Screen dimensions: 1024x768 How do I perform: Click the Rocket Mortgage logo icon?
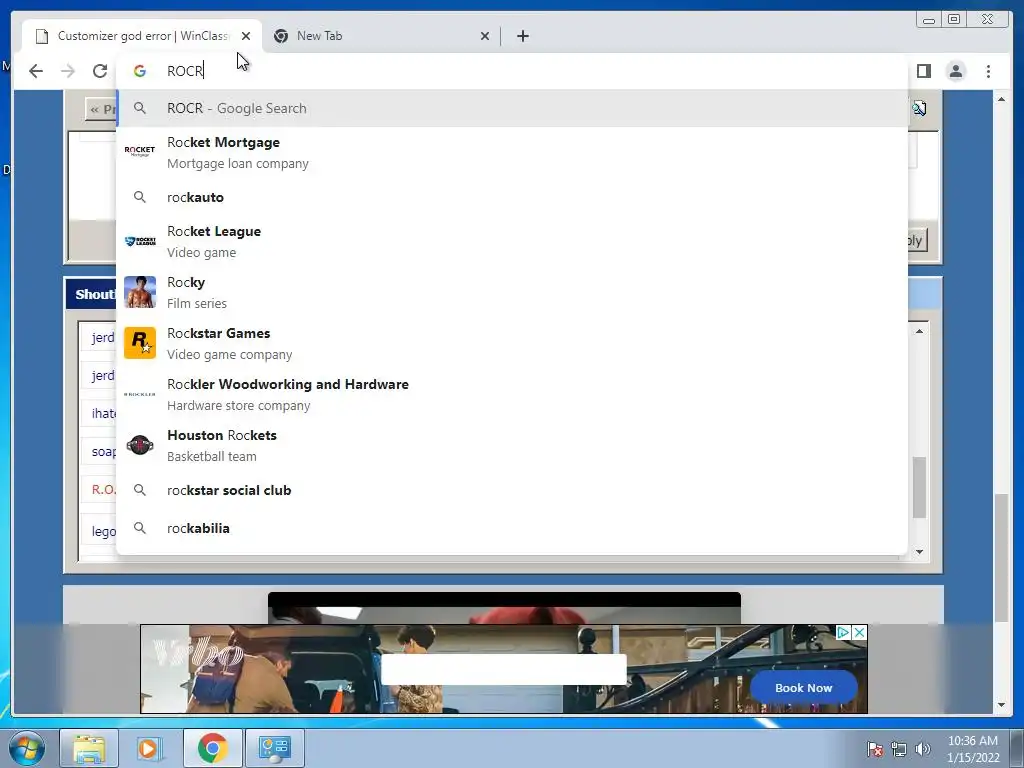(x=140, y=152)
